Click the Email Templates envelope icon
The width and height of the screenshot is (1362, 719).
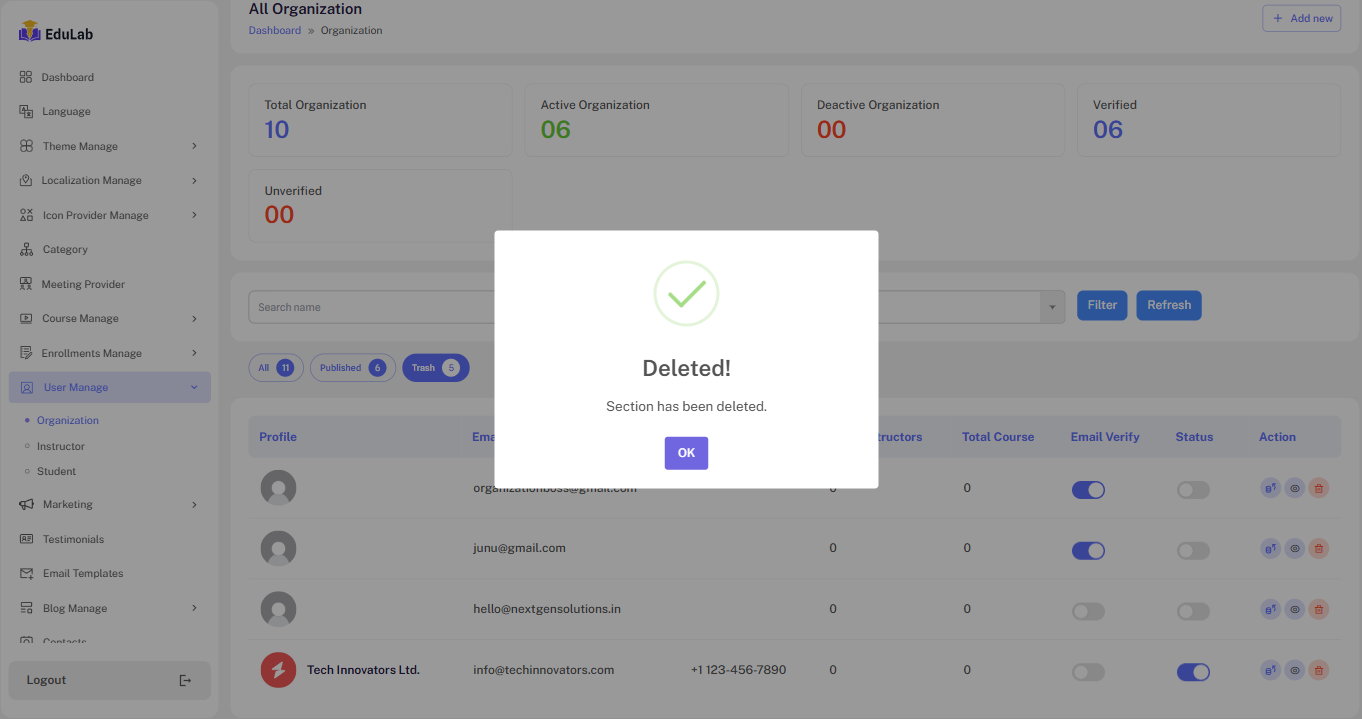26,574
